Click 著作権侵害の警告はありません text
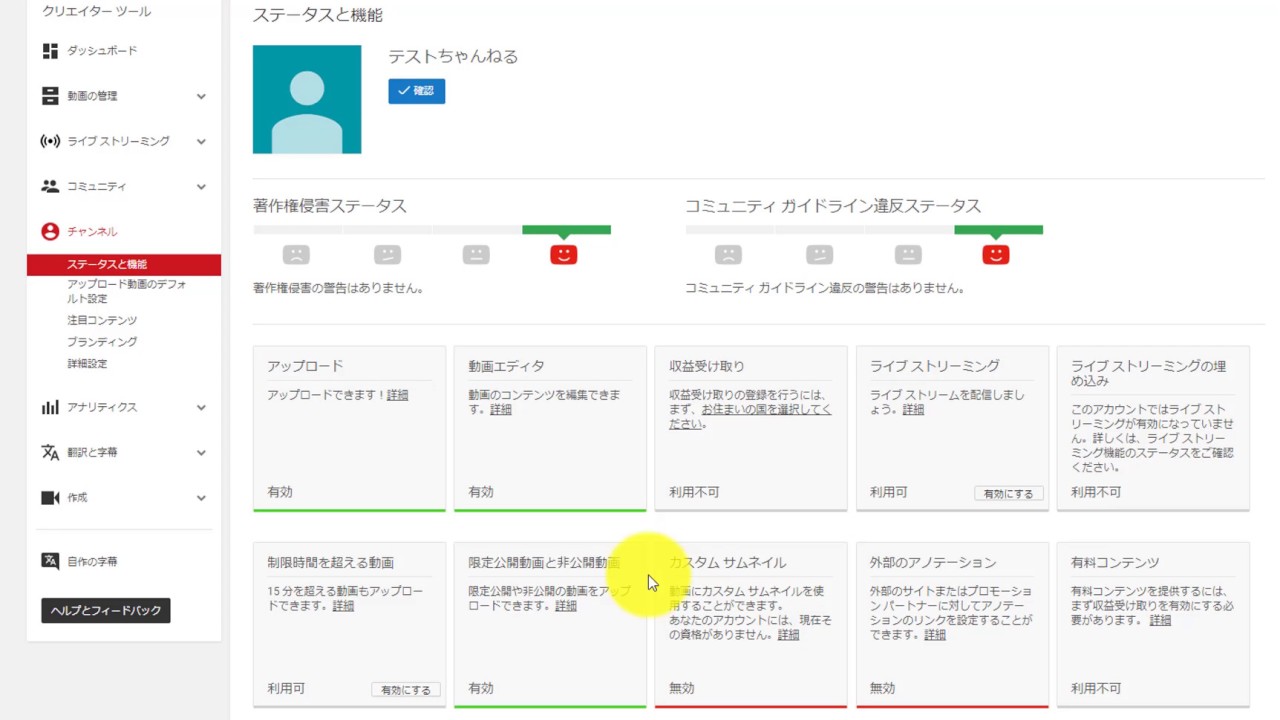The width and height of the screenshot is (1280, 720). click(338, 288)
